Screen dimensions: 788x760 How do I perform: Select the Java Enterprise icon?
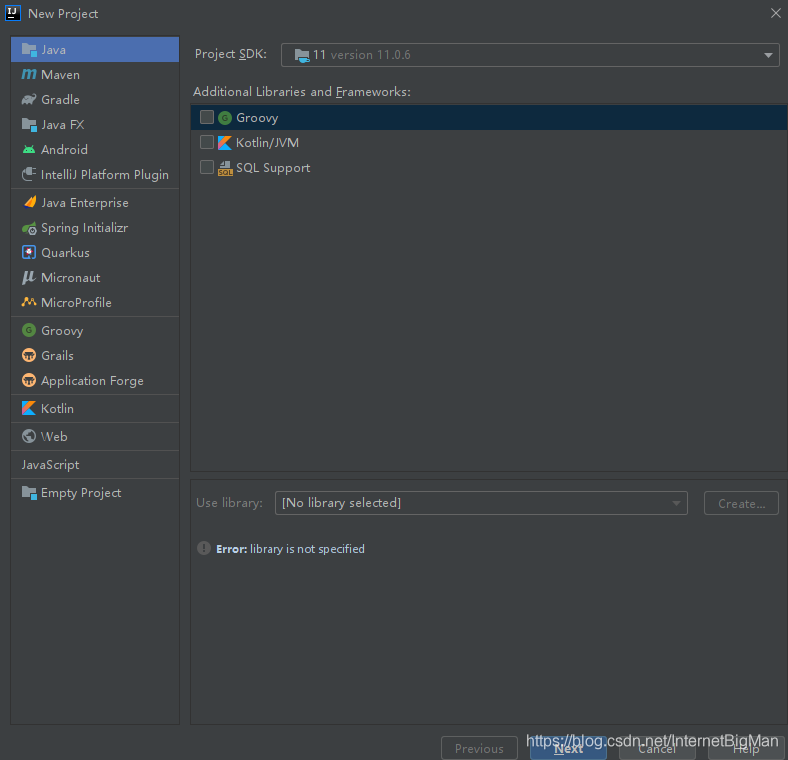(x=30, y=202)
